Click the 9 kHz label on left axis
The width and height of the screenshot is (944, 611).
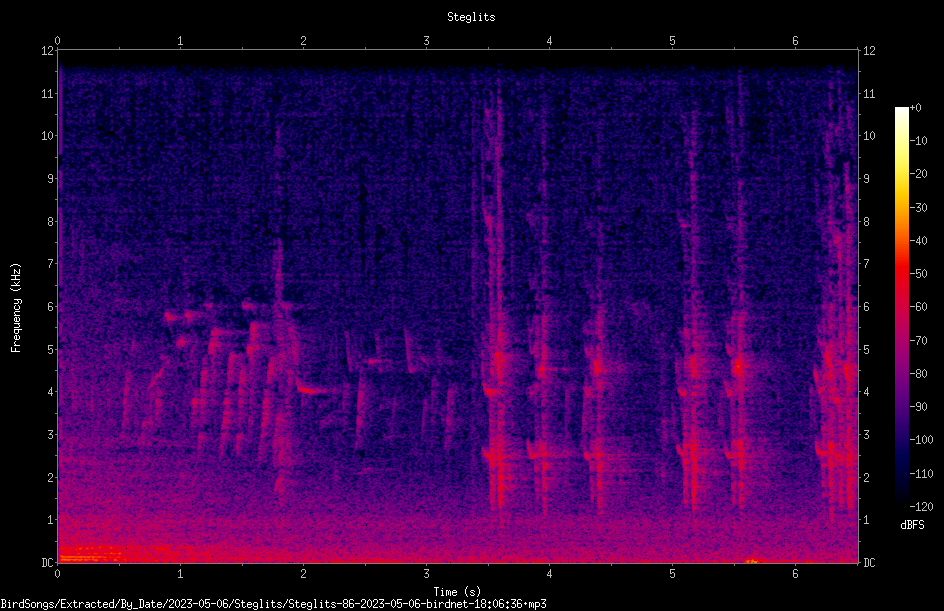51,178
